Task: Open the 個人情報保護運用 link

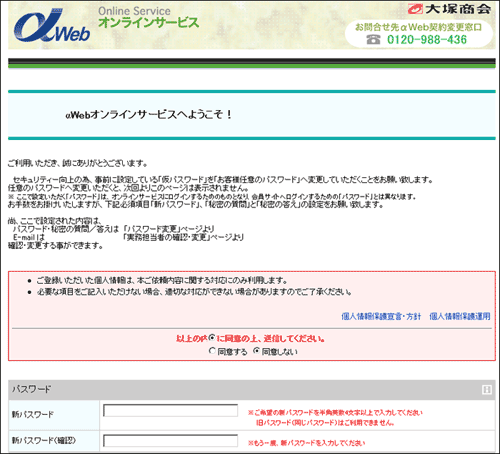Action: (x=460, y=316)
